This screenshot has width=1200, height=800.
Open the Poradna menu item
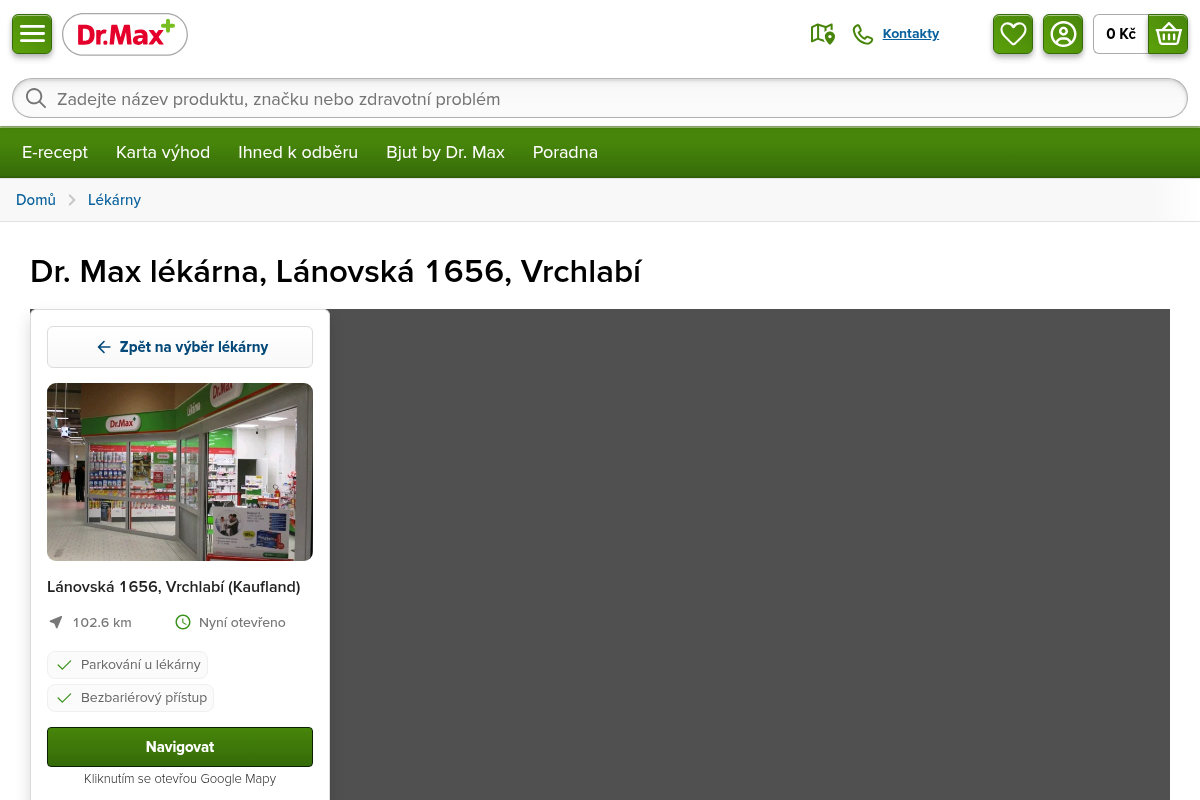point(565,152)
